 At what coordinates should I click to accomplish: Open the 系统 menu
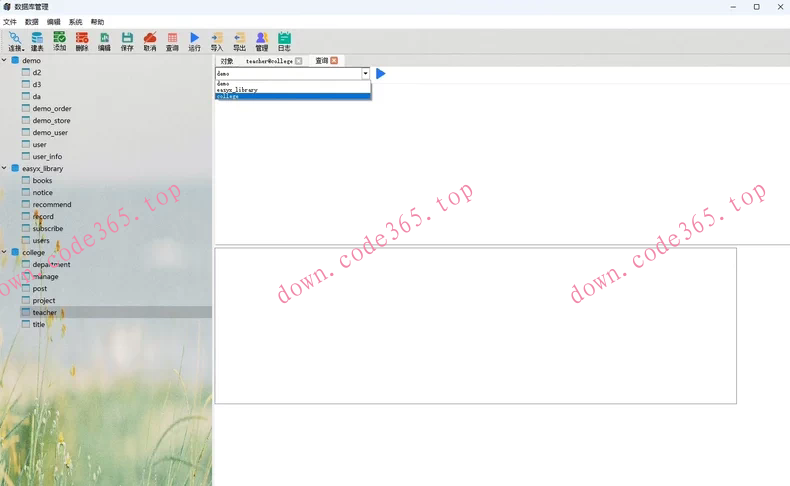76,22
